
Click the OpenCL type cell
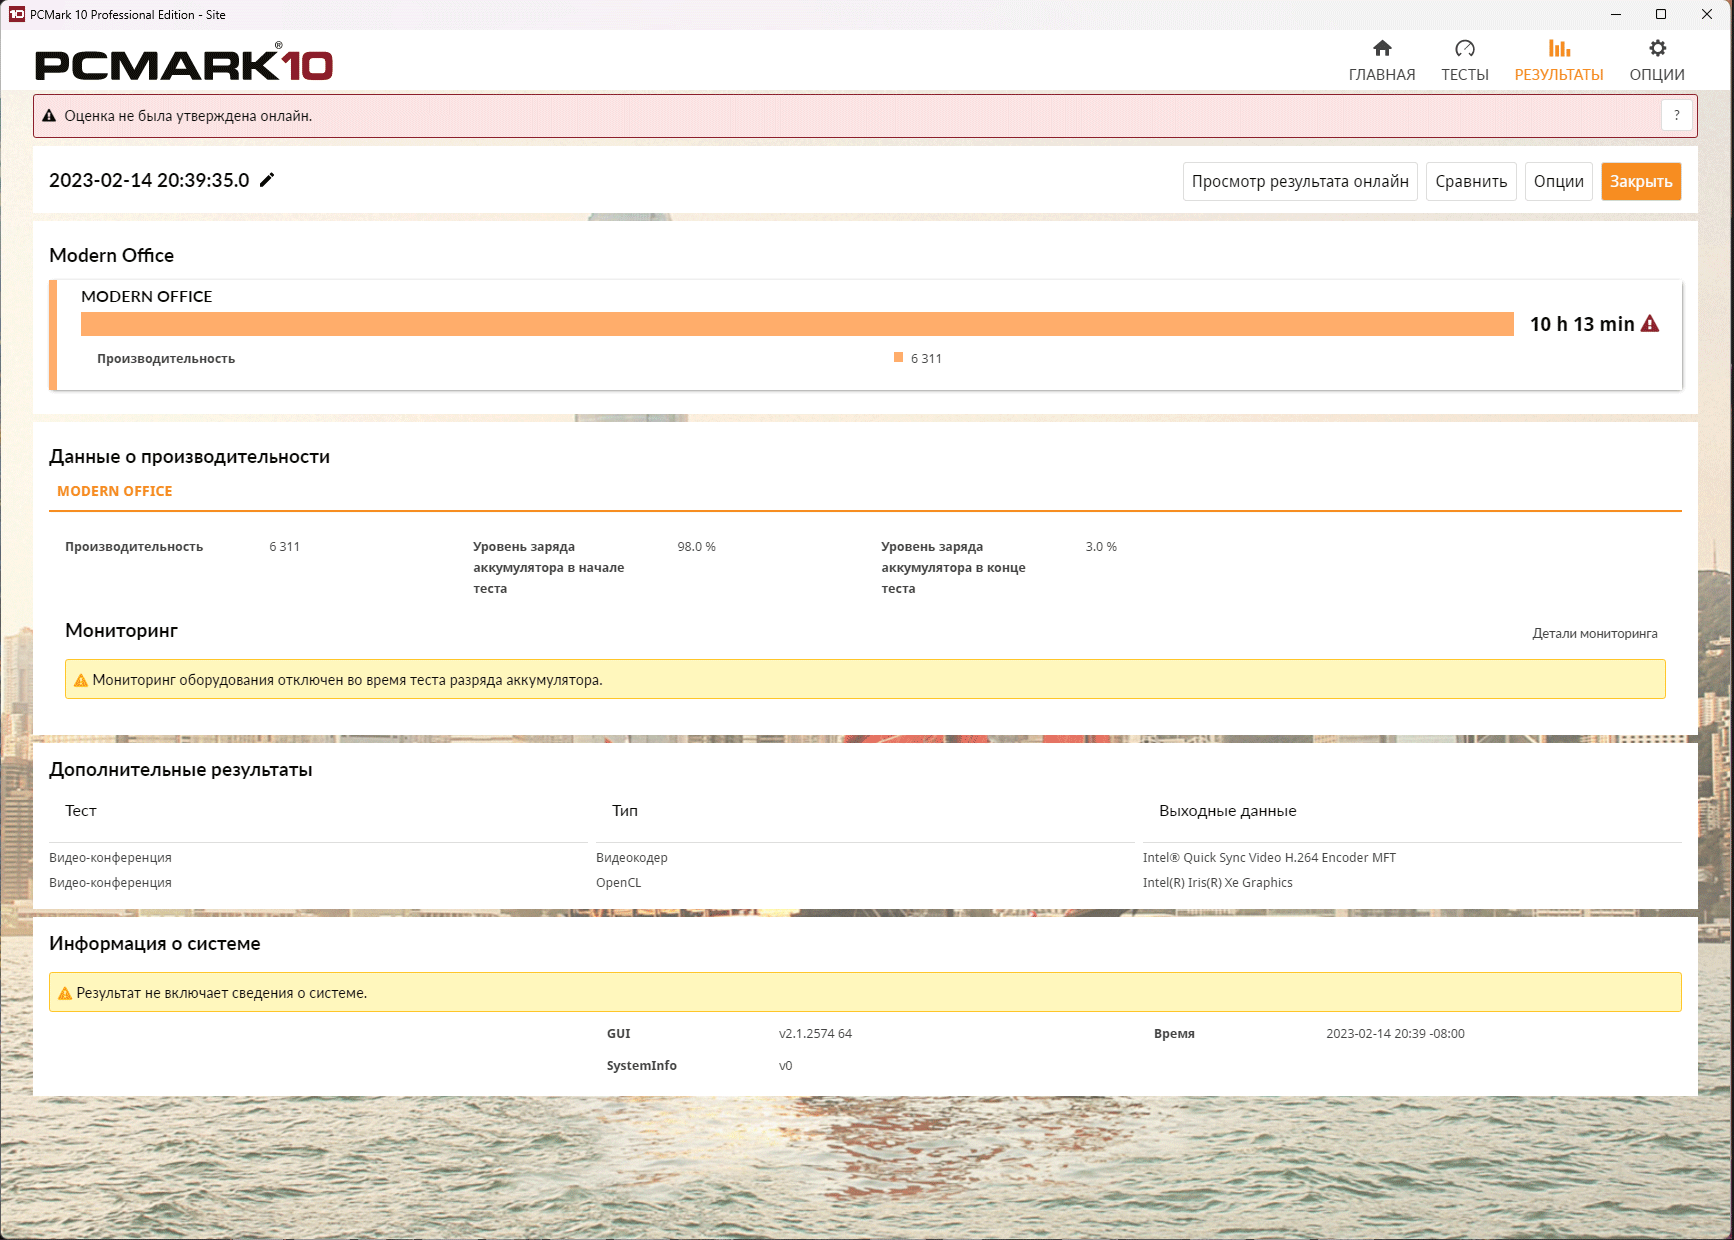pyautogui.click(x=619, y=883)
